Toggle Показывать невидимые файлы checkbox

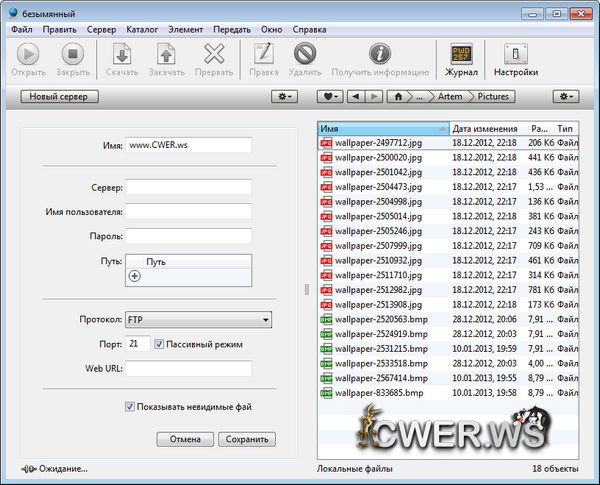click(130, 407)
